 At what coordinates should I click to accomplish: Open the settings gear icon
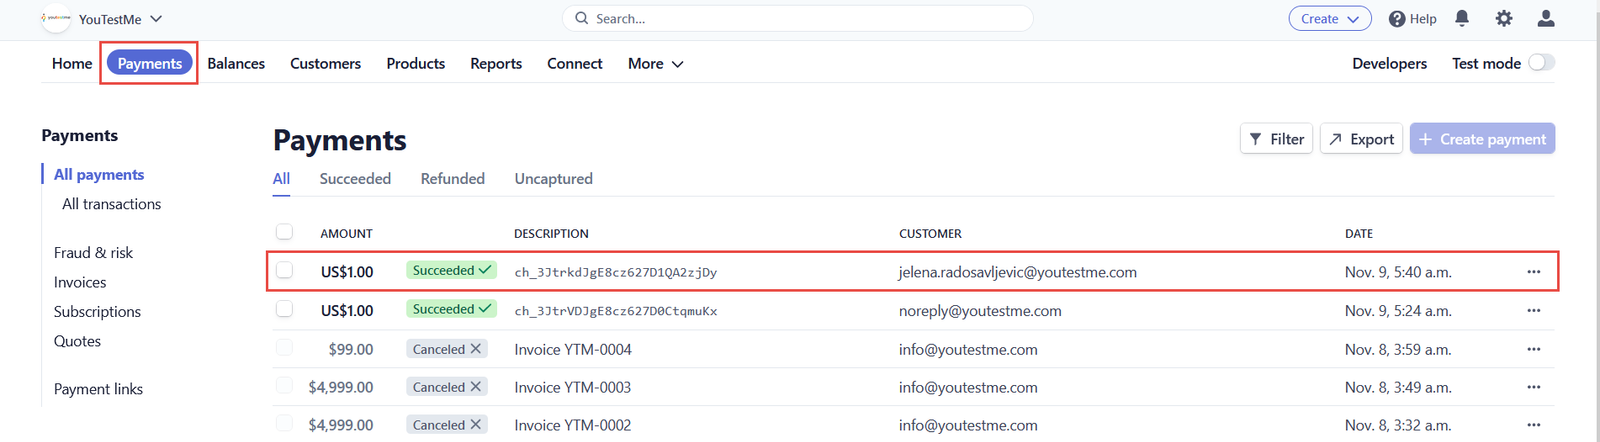tap(1503, 18)
